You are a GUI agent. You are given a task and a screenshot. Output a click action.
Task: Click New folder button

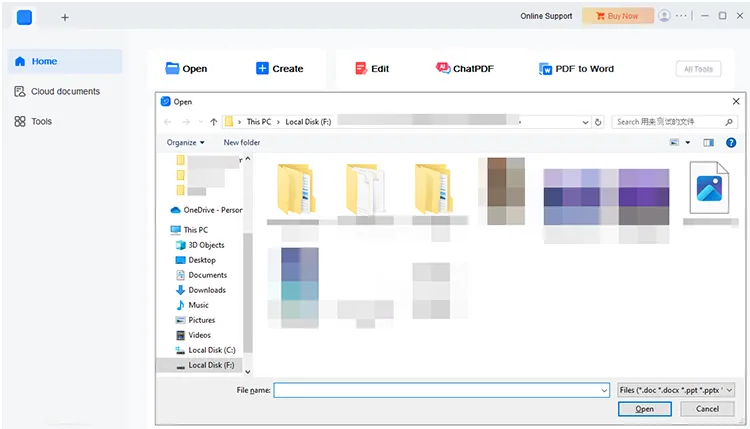click(x=242, y=143)
